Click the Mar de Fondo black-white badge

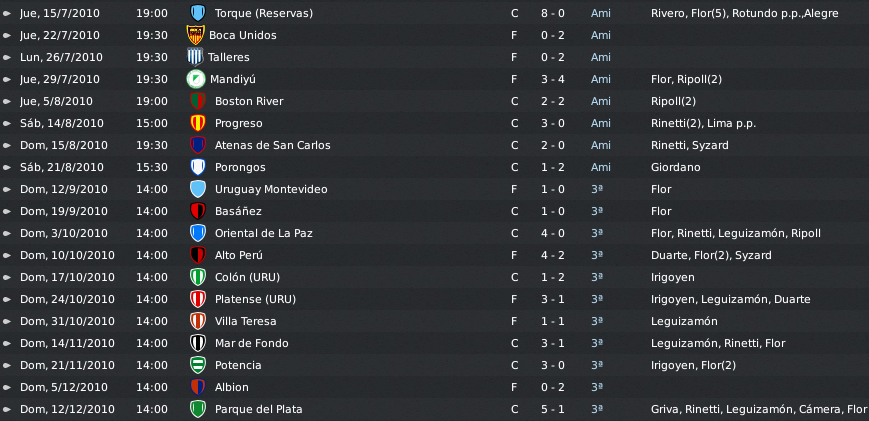pos(198,343)
